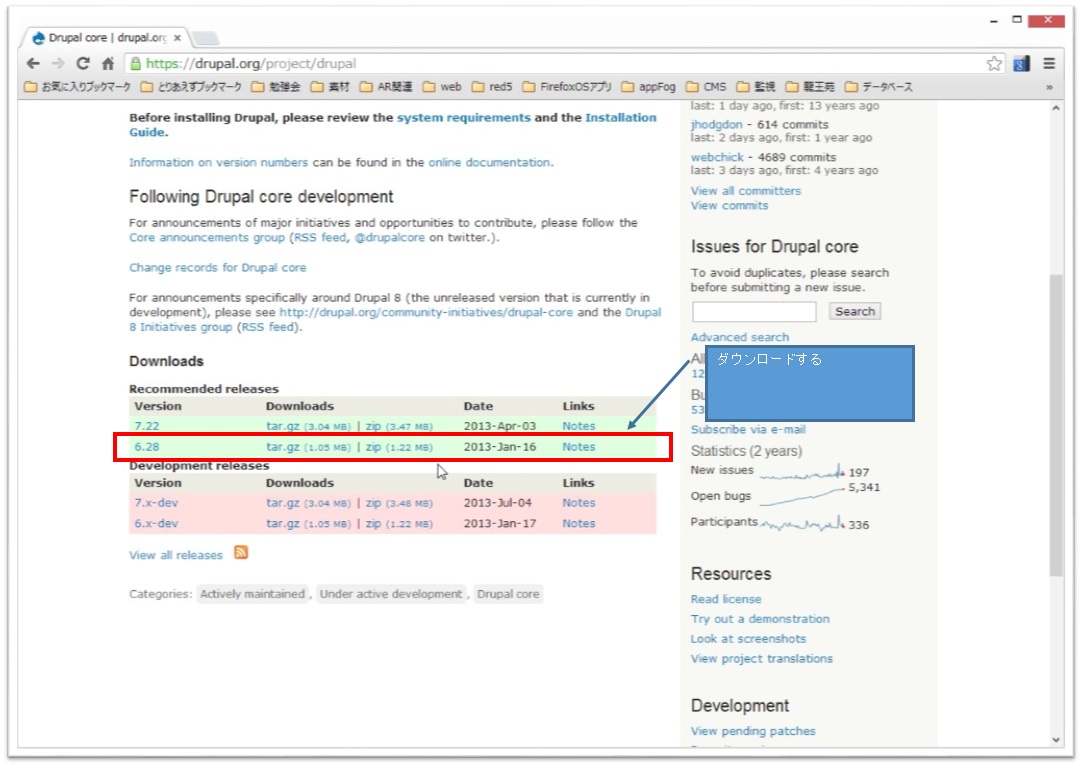The height and width of the screenshot is (767, 1082).
Task: Follow the Core announcements group link
Action: click(x=207, y=238)
